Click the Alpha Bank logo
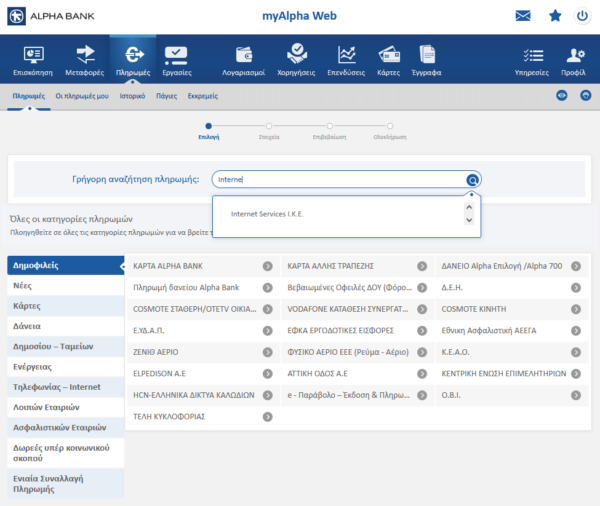This screenshot has width=600, height=506. tap(51, 16)
